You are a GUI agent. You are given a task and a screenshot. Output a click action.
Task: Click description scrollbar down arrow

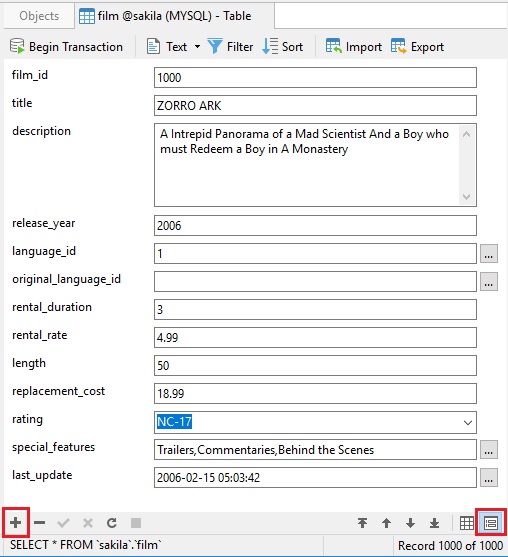466,196
